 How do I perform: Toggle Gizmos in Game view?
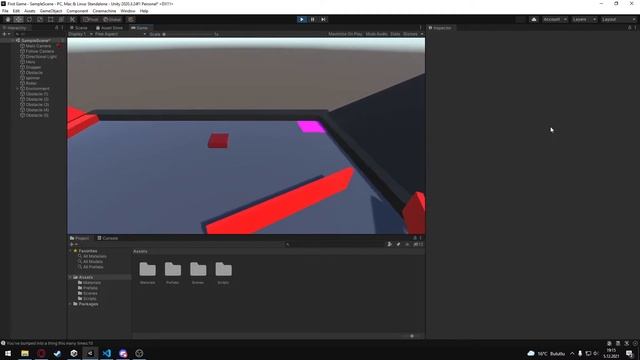point(410,34)
